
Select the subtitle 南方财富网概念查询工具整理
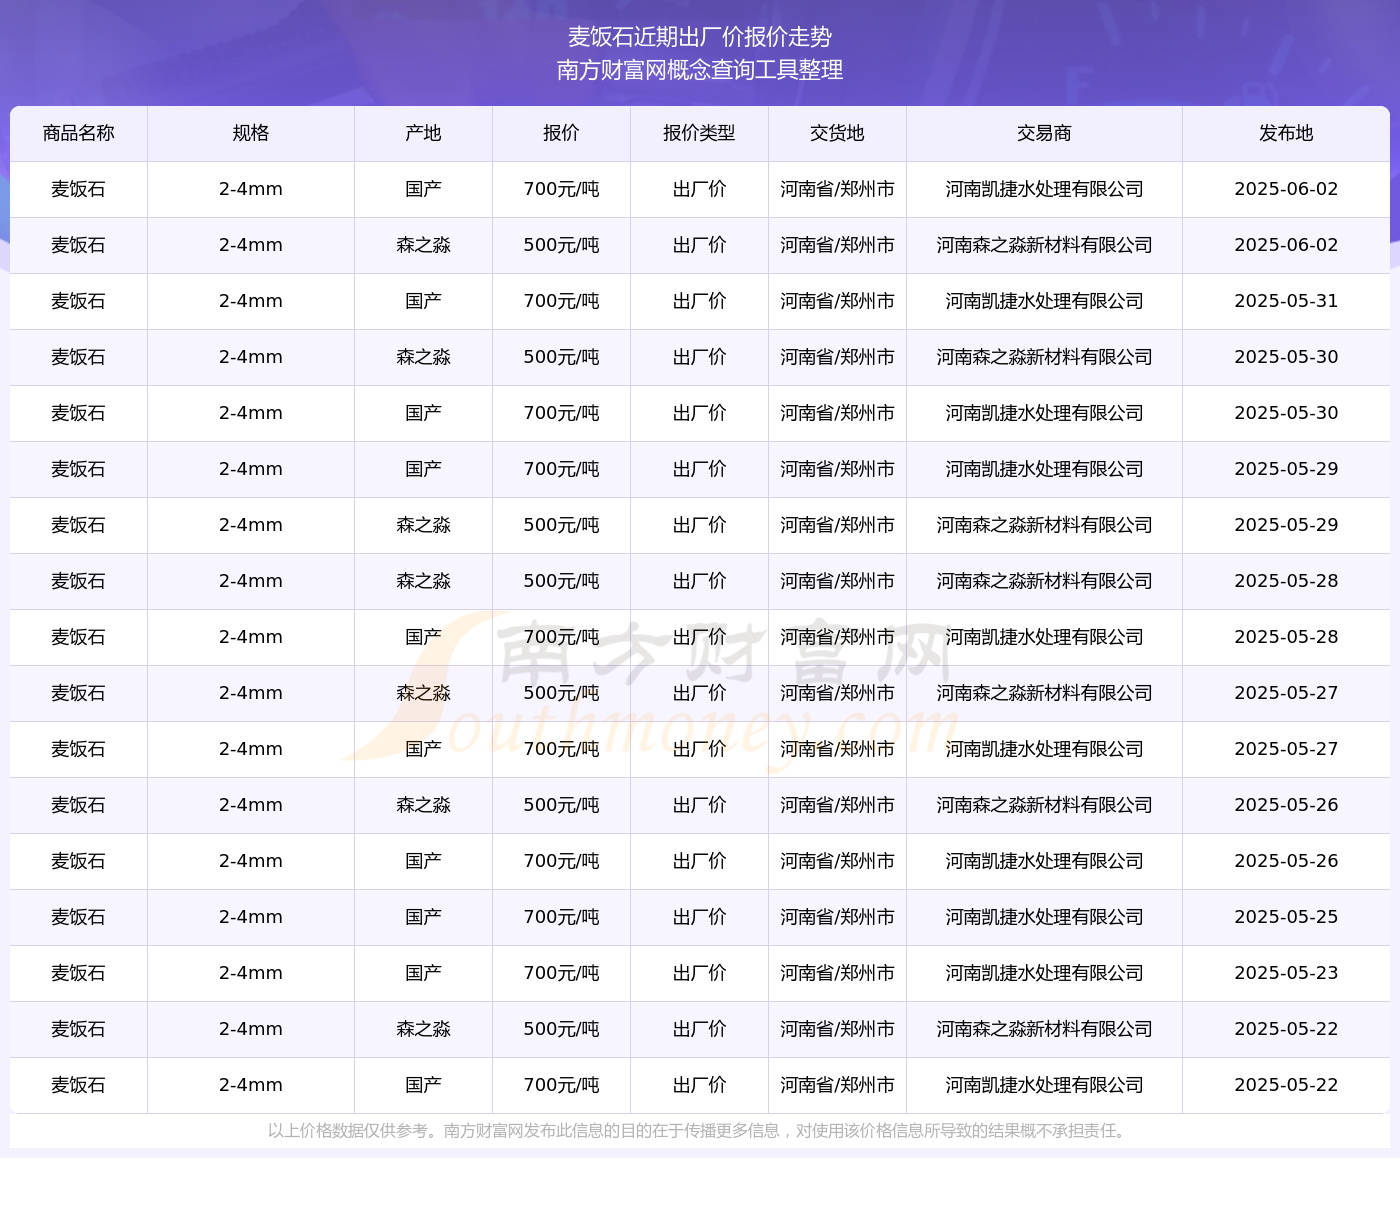pyautogui.click(x=700, y=70)
